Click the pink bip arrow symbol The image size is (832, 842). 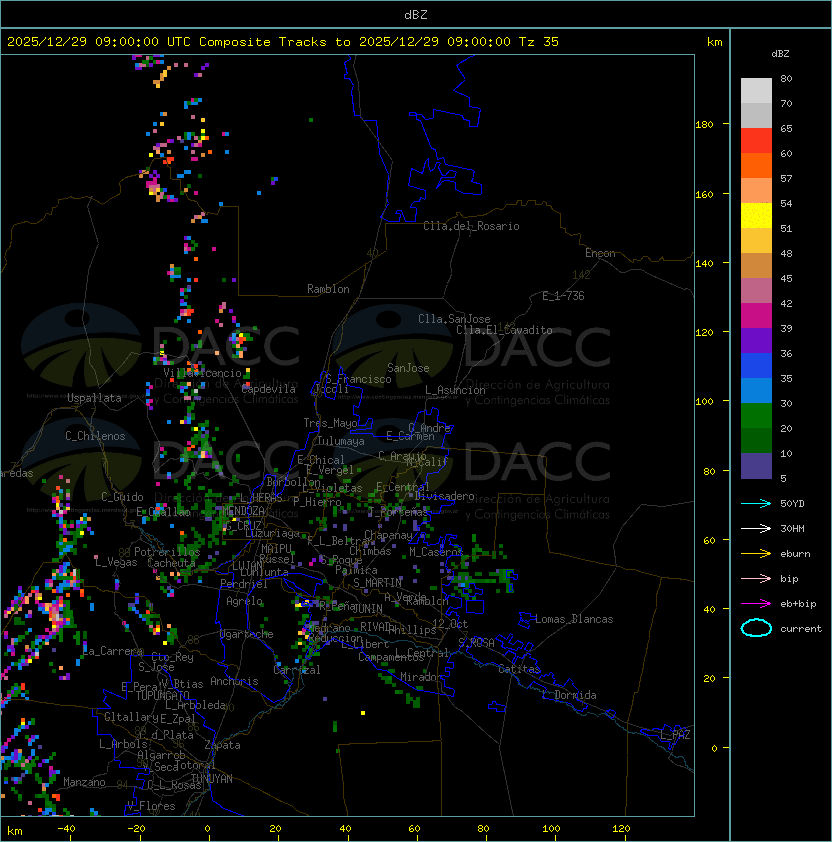click(756, 578)
